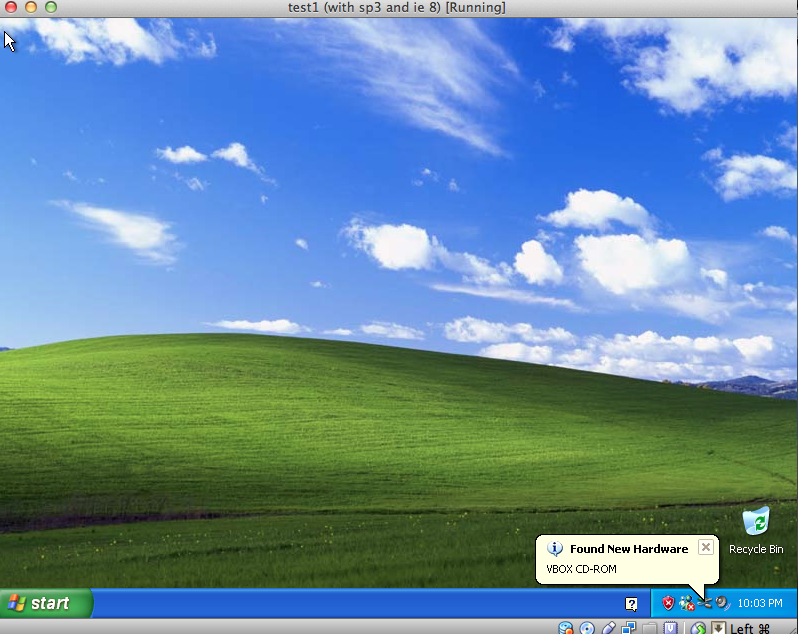The height and width of the screenshot is (634, 798).
Task: Open VirtualBox USB devices indicator
Action: point(608,628)
